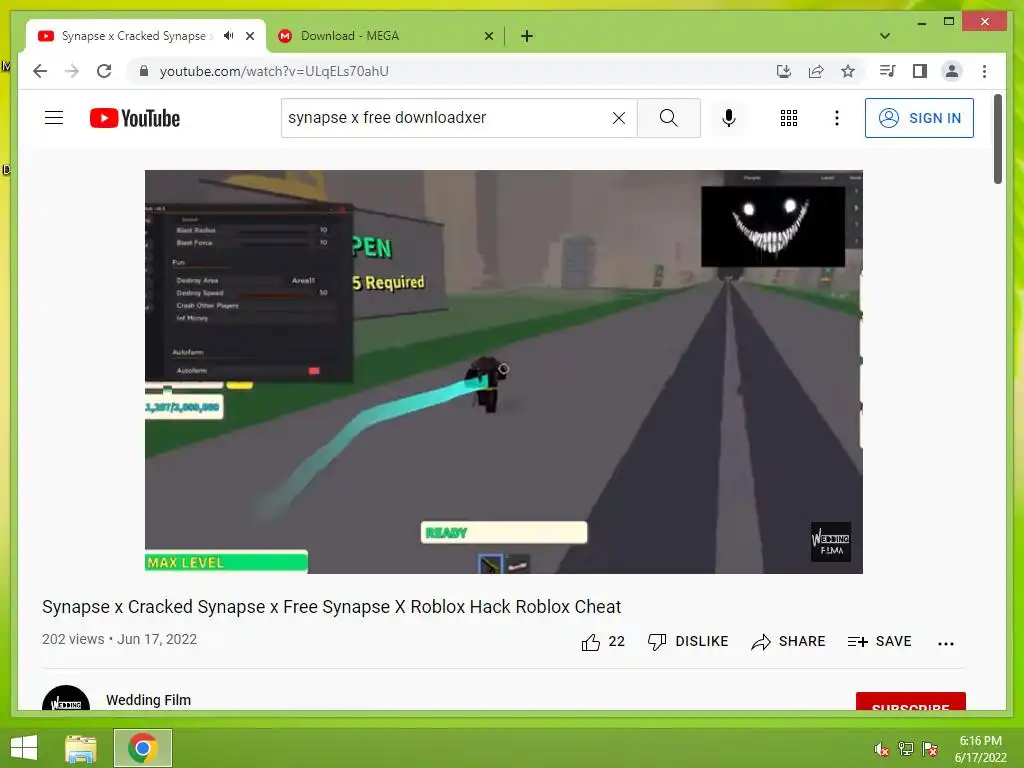This screenshot has width=1024, height=768.
Task: Open YouTube settings three-dot menu
Action: [x=837, y=118]
